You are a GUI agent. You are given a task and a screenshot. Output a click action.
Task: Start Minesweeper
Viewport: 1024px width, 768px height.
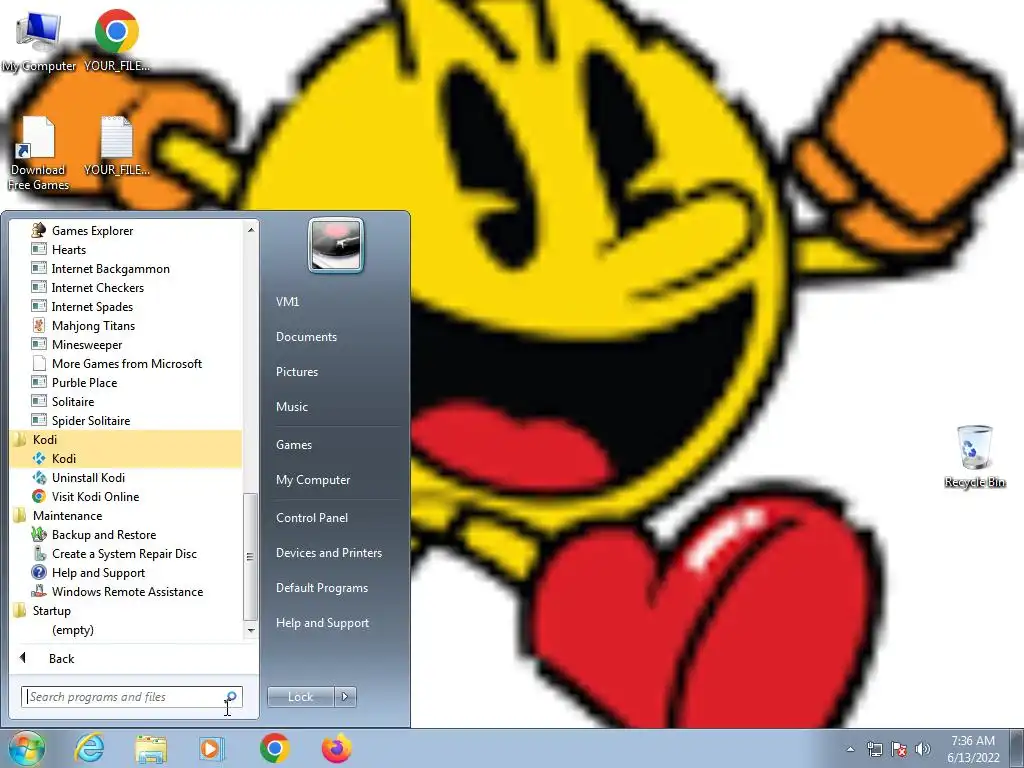87,344
